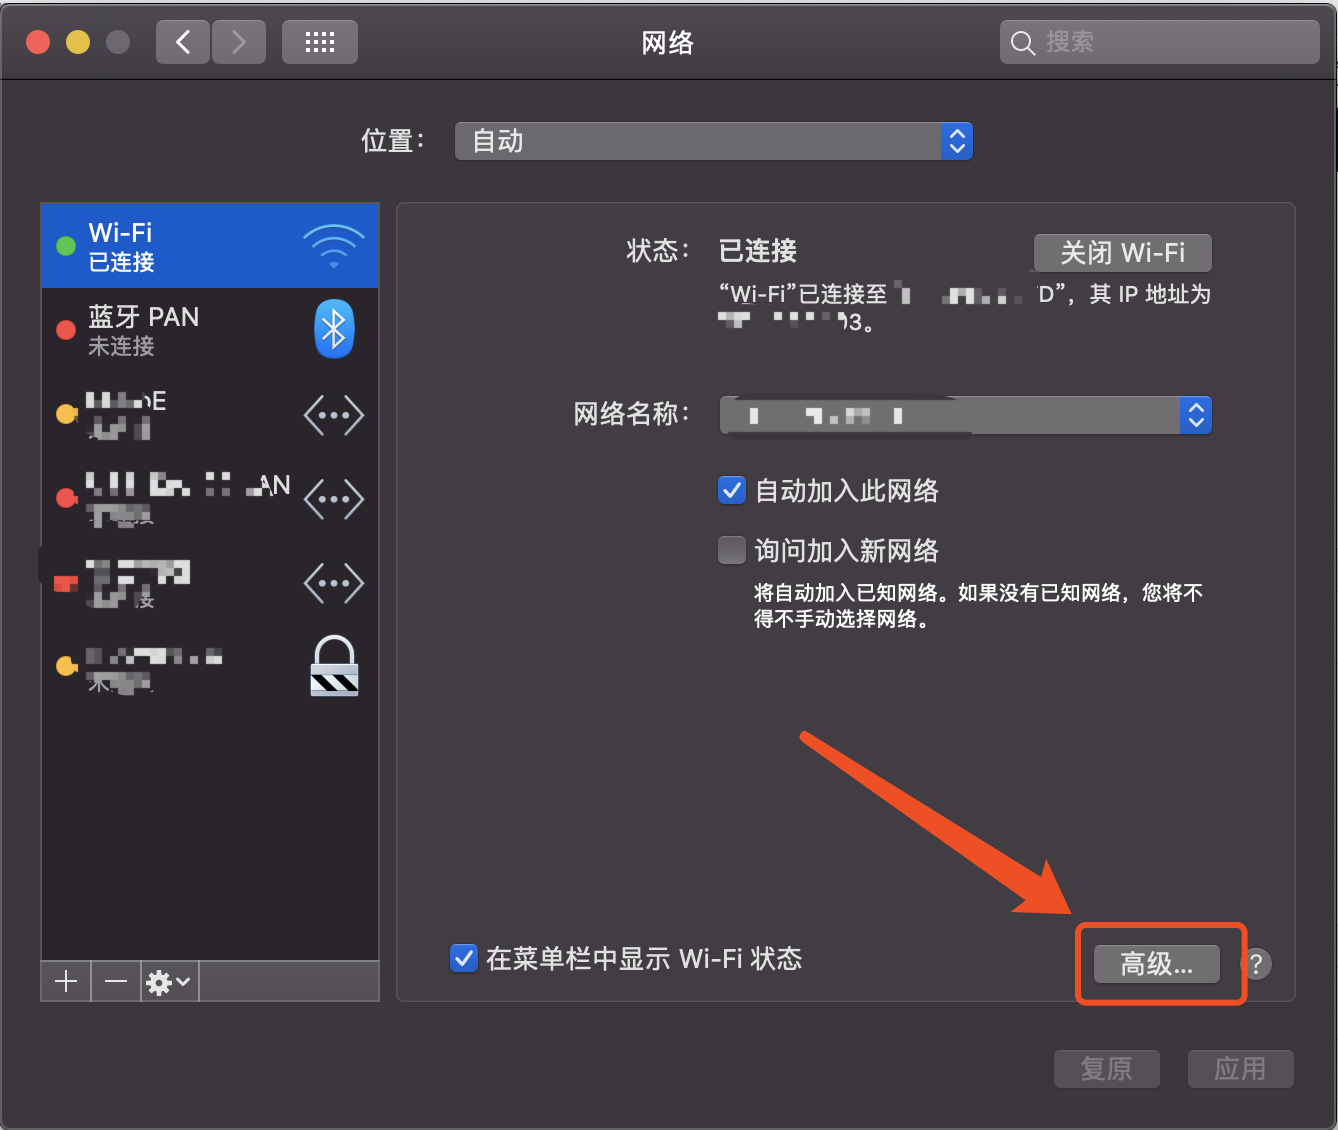This screenshot has width=1338, height=1130.
Task: Click the 应用 apply button
Action: pos(1240,1069)
